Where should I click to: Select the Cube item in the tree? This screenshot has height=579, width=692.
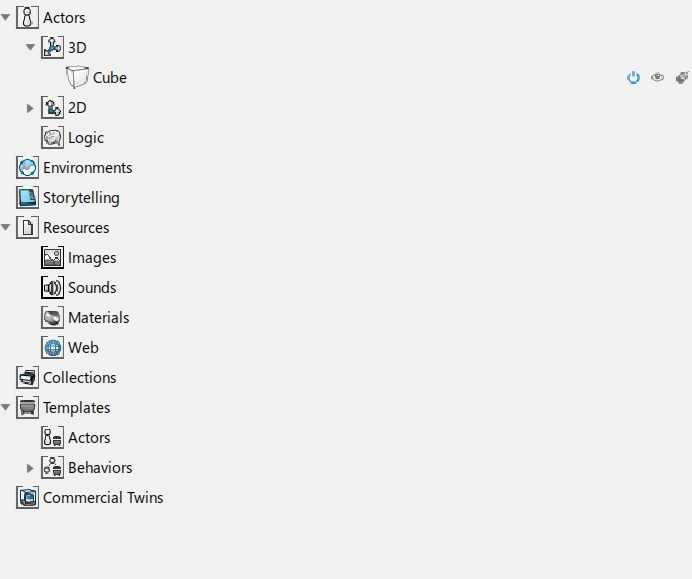[x=109, y=77]
